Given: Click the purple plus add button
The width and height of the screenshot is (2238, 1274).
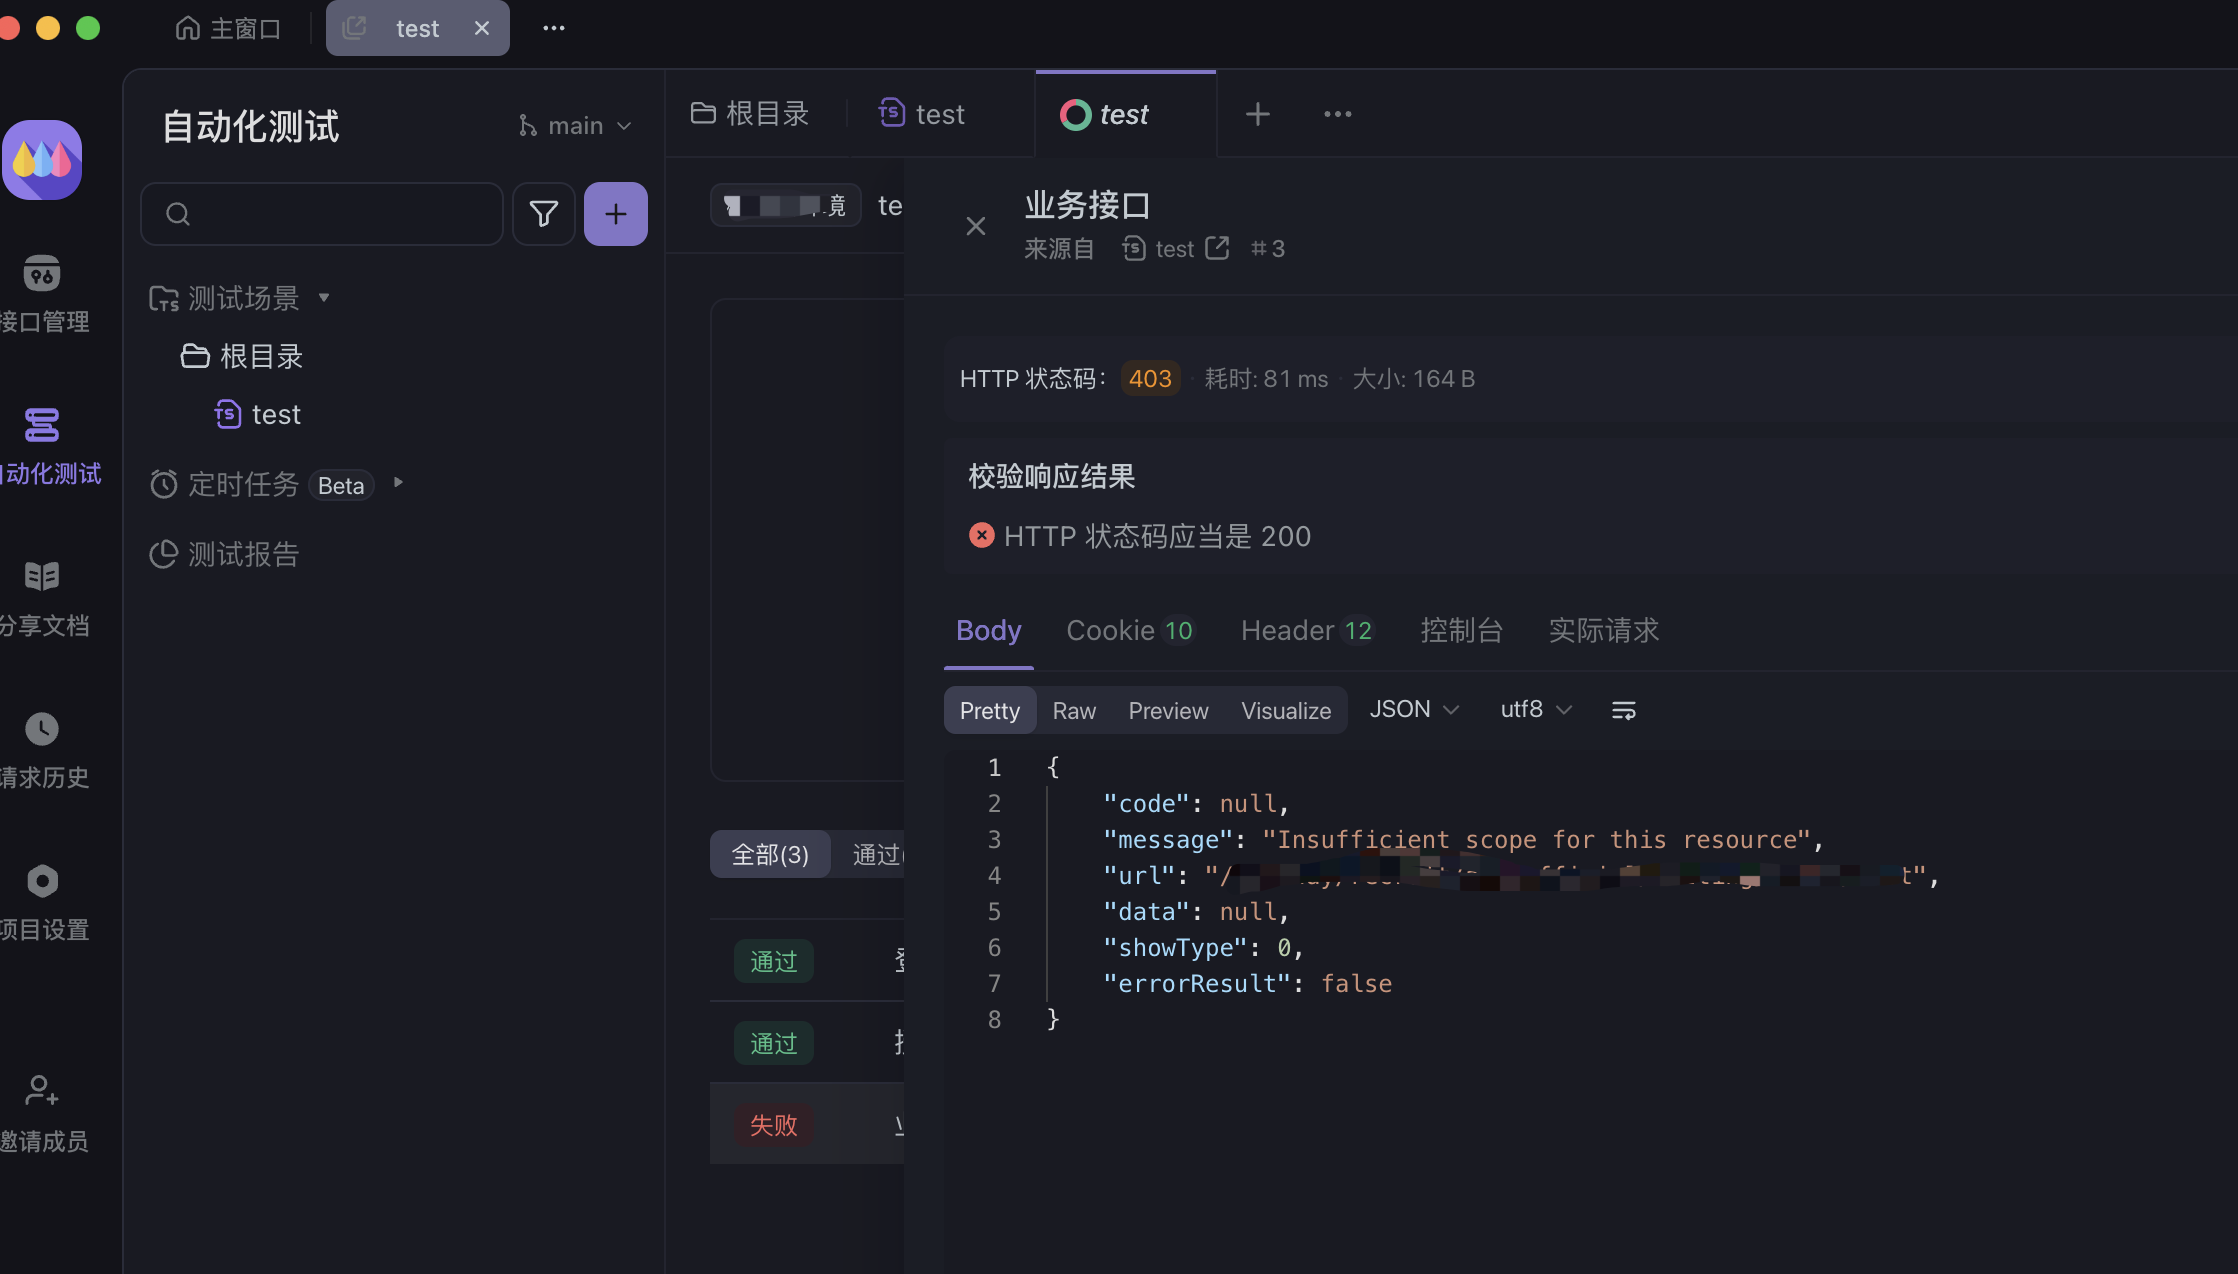Looking at the screenshot, I should (x=615, y=214).
